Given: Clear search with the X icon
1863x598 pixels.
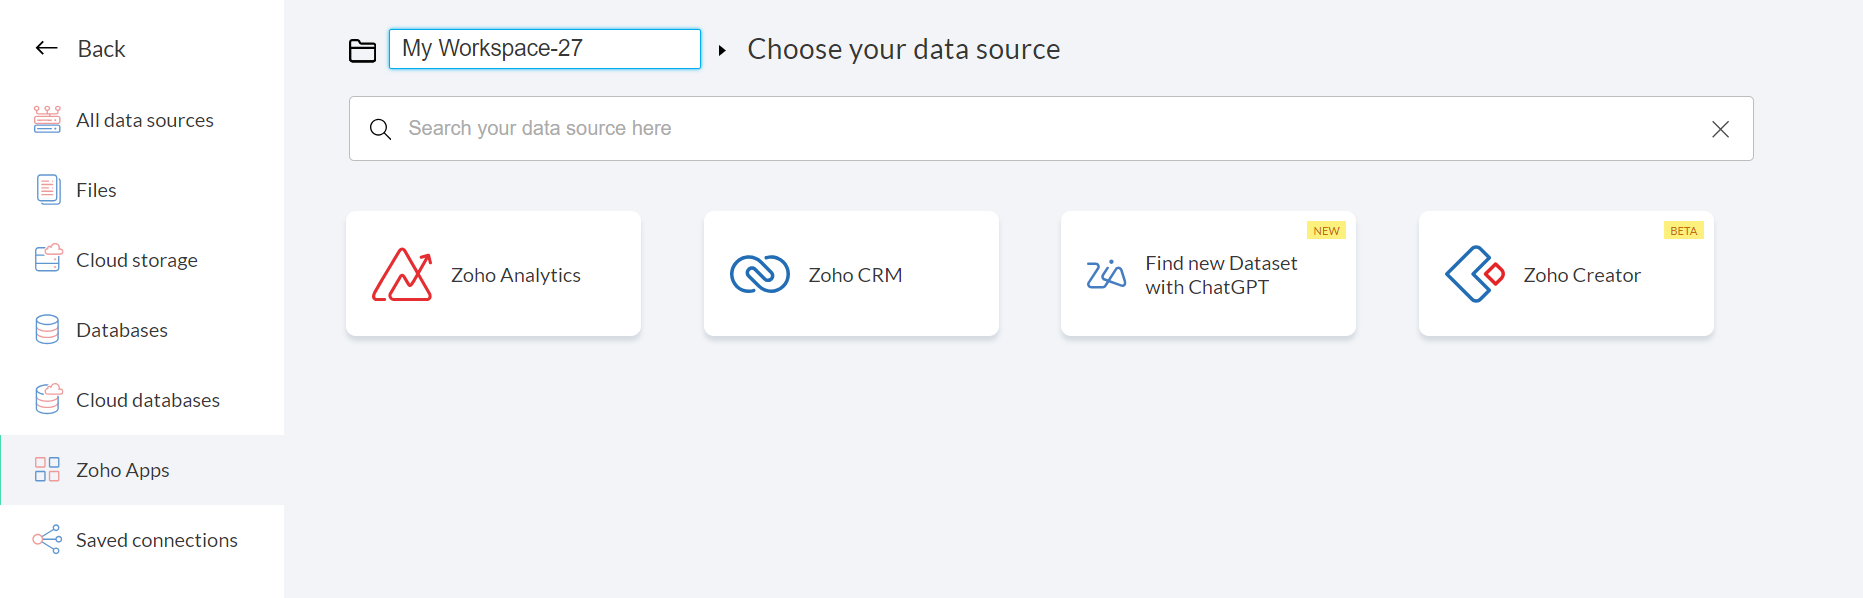Looking at the screenshot, I should click(x=1720, y=129).
